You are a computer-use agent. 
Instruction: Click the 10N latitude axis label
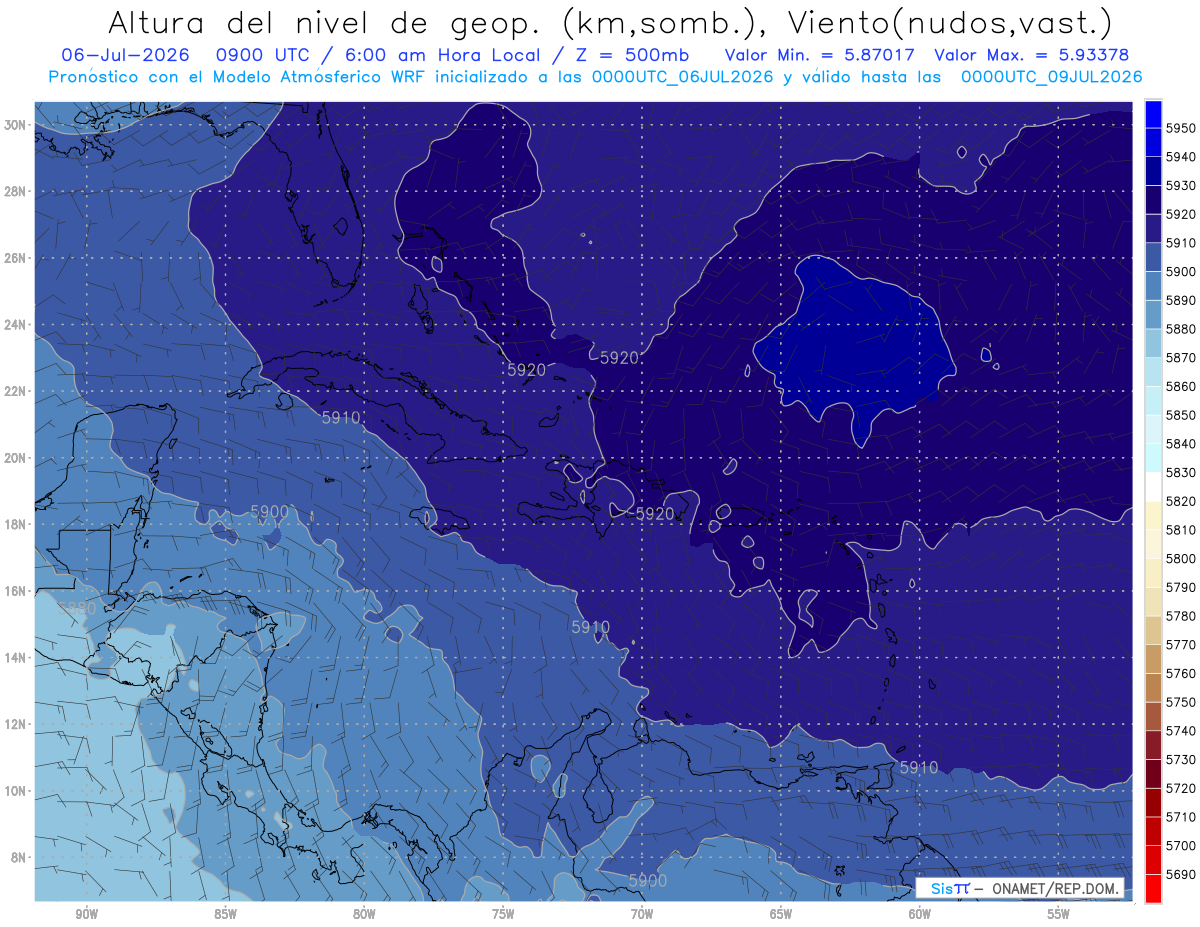coord(15,790)
